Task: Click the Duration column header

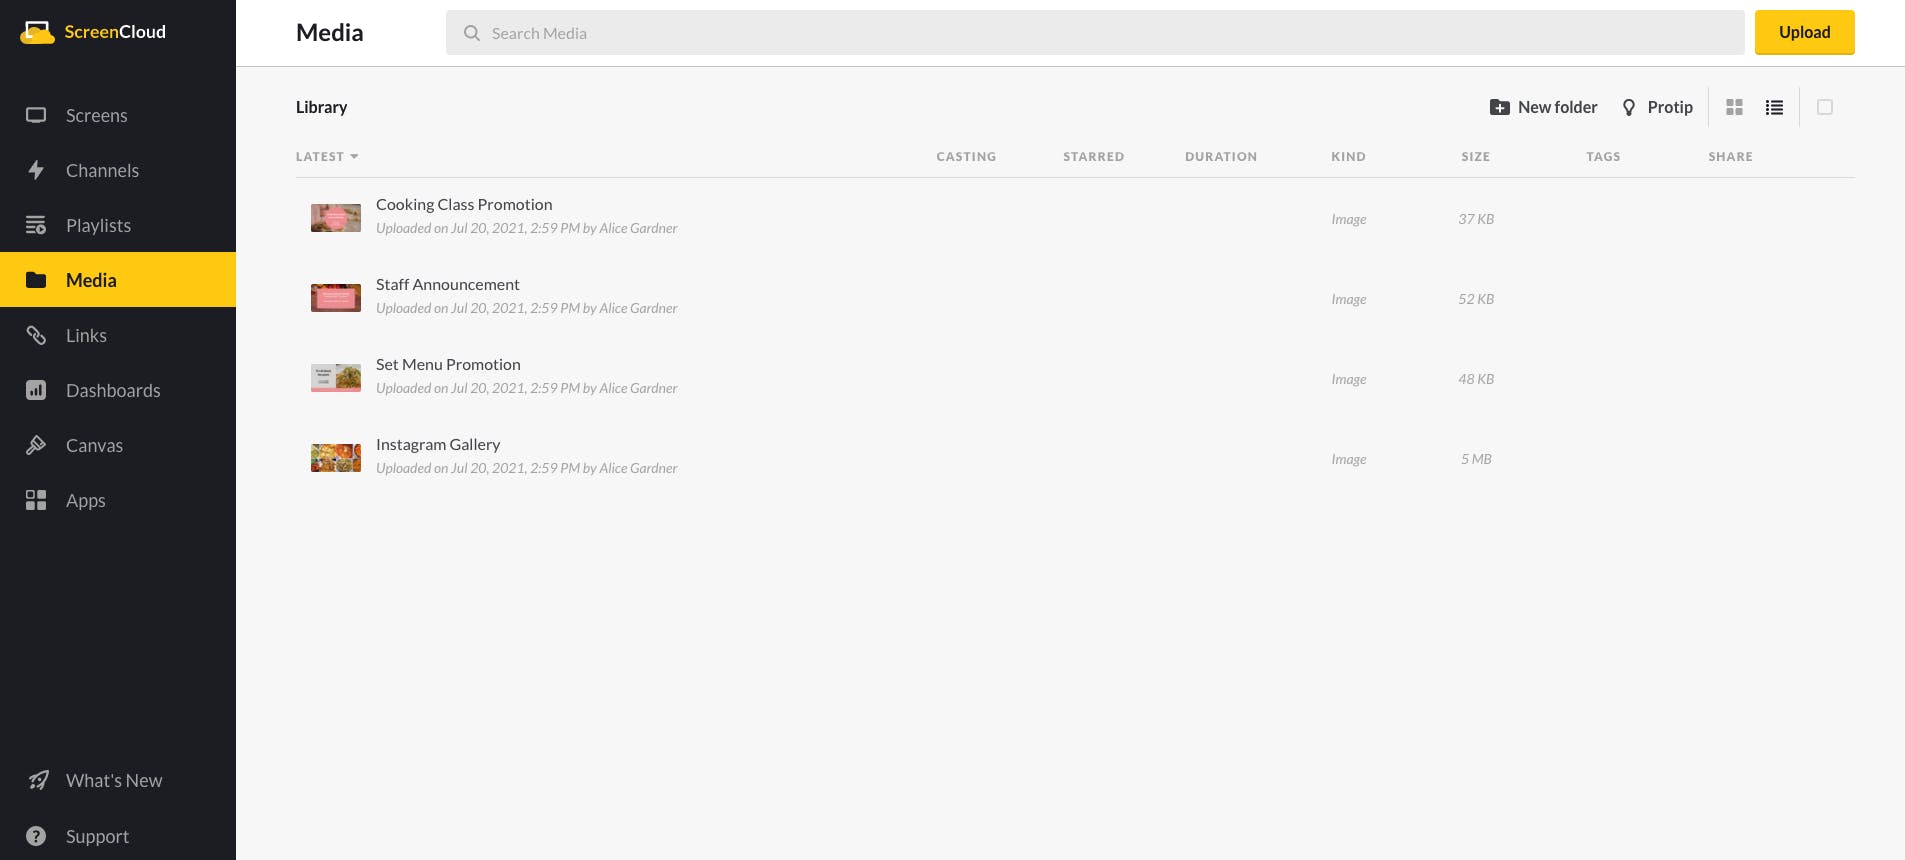Action: tap(1221, 157)
